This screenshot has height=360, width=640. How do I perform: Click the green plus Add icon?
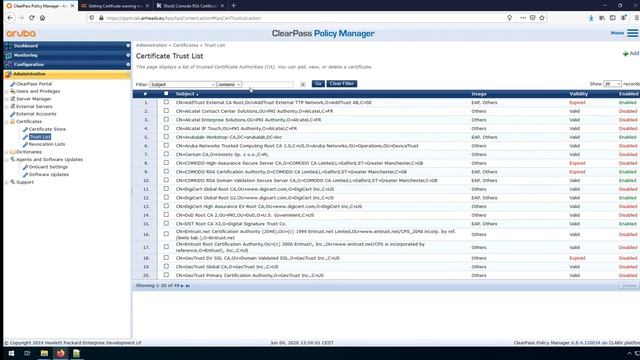pyautogui.click(x=625, y=53)
